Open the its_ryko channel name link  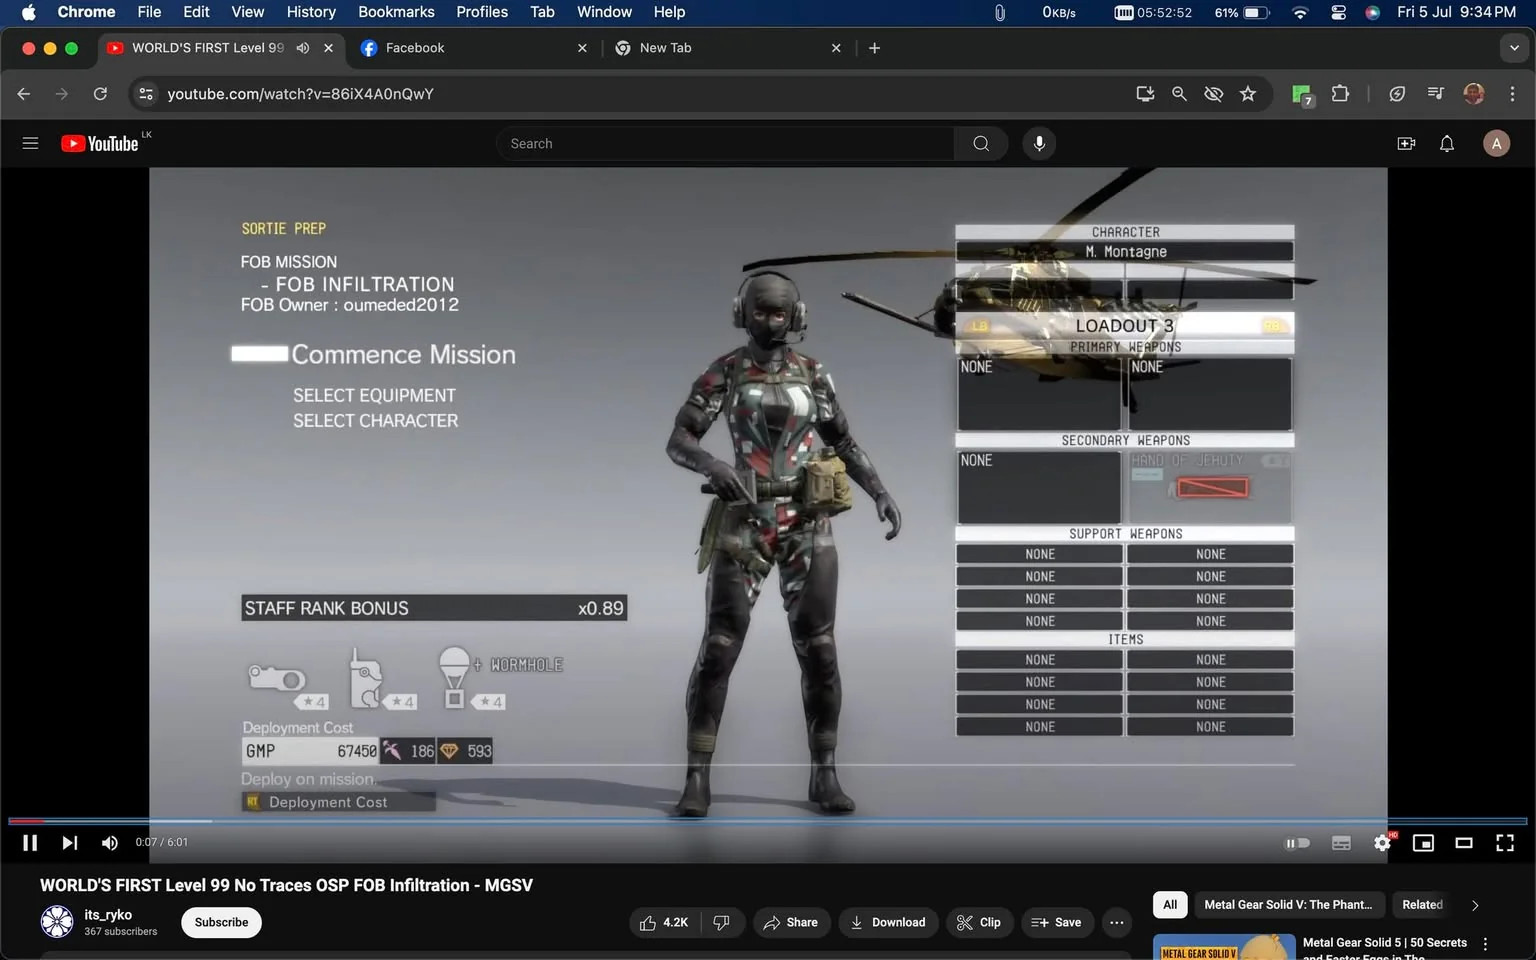pos(108,914)
